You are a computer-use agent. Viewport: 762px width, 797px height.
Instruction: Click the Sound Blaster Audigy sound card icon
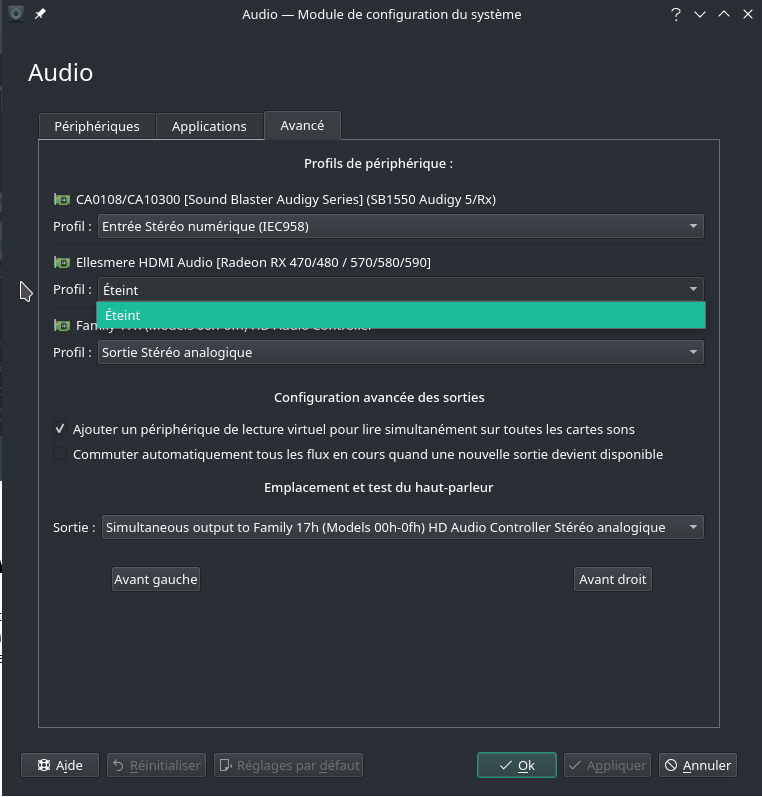click(61, 199)
